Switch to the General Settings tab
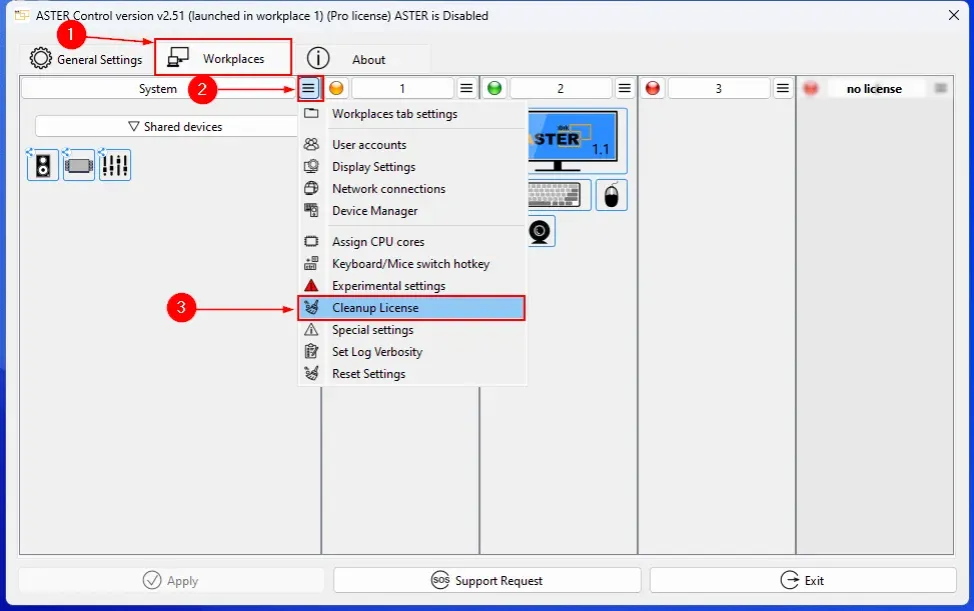Screen dimensions: 974x611 point(86,59)
